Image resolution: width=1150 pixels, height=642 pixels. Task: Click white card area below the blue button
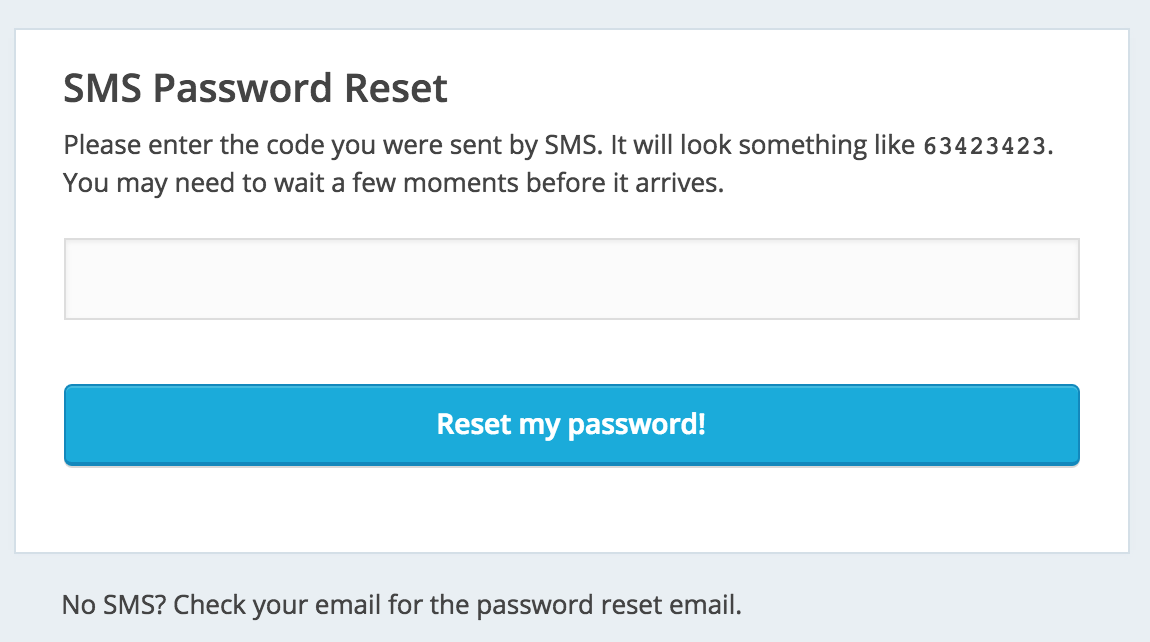pos(571,508)
